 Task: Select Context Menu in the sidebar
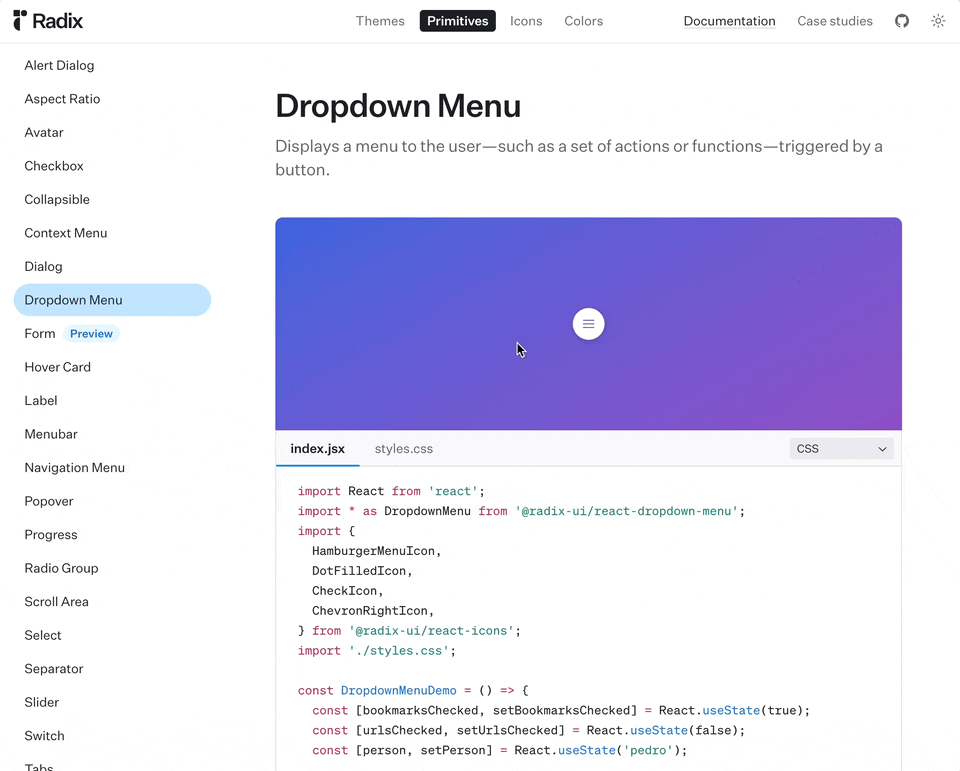click(66, 233)
